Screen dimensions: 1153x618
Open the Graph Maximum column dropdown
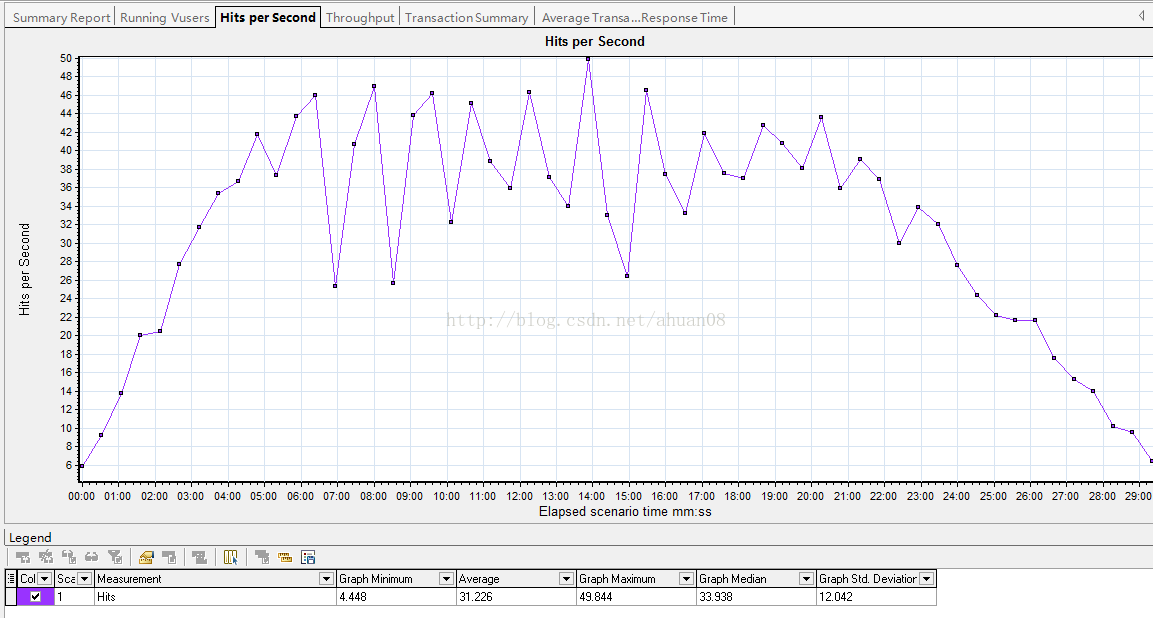686,579
